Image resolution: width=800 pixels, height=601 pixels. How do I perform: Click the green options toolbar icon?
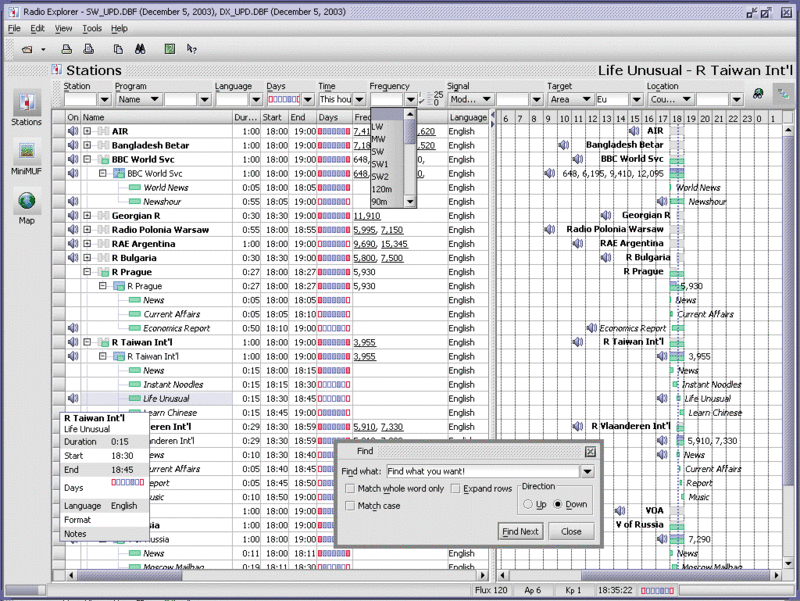[169, 49]
